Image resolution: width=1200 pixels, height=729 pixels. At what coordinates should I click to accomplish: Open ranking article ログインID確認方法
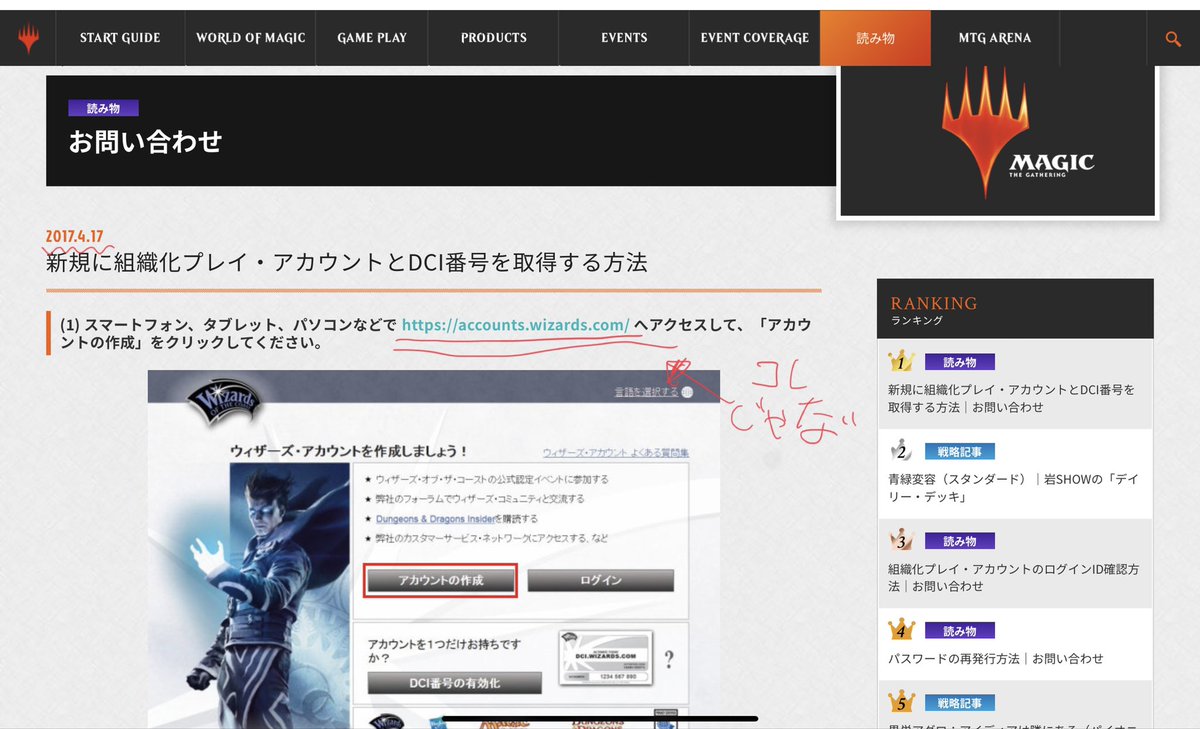tap(1014, 577)
